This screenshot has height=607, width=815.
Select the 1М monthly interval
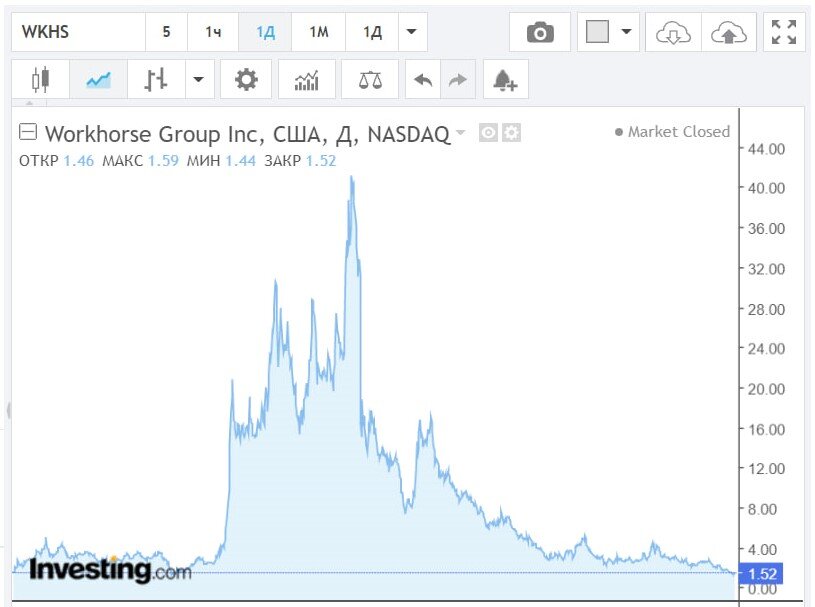pyautogui.click(x=319, y=32)
